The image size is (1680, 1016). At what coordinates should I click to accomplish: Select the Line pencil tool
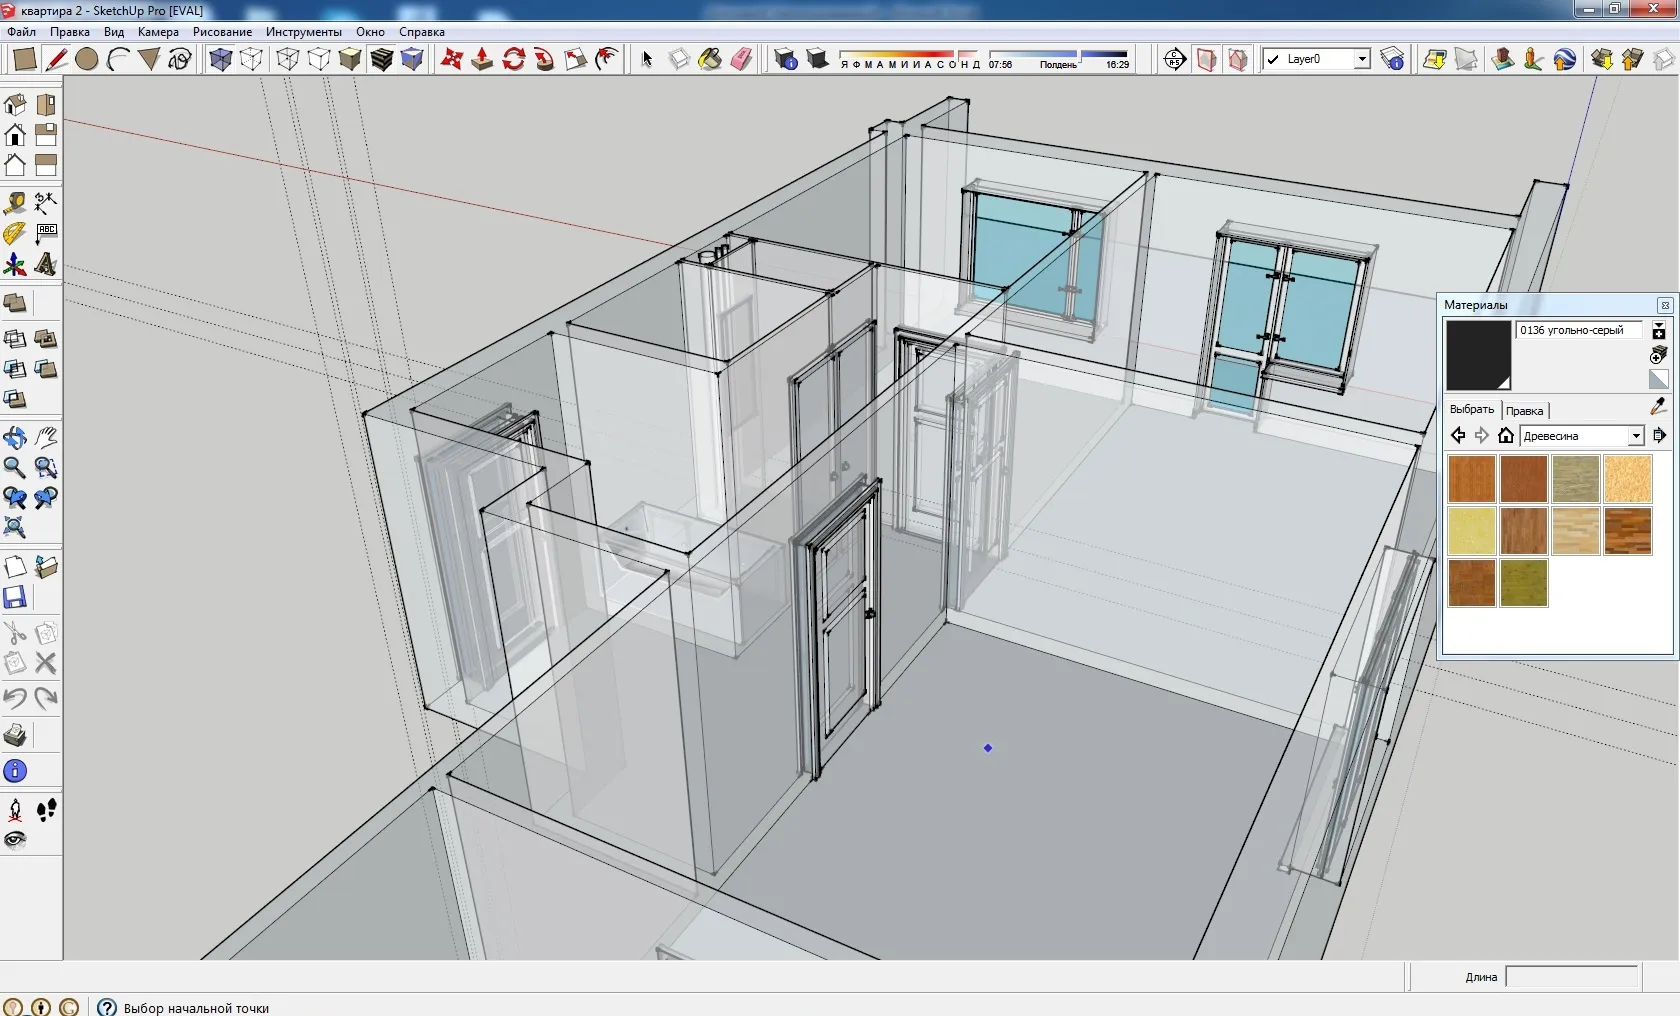(57, 60)
